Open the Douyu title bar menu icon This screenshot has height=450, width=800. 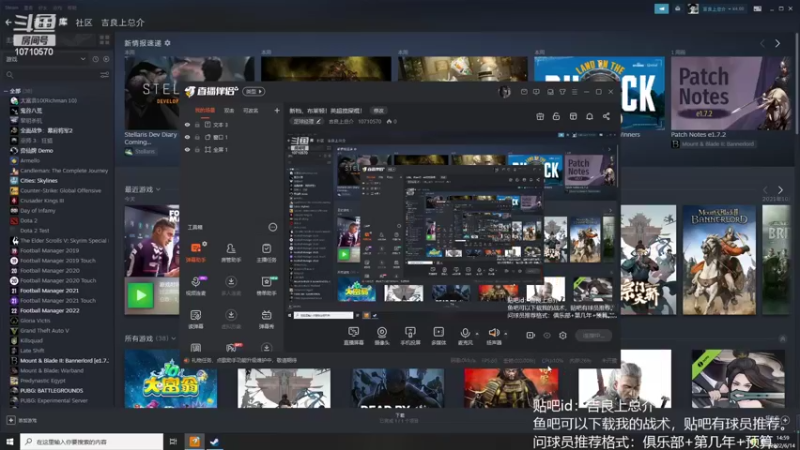point(574,92)
